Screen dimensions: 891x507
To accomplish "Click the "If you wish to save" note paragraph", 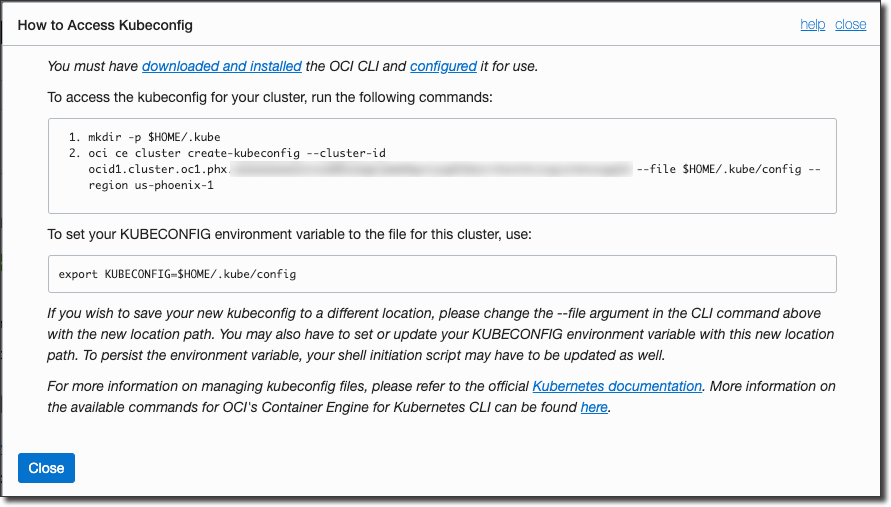I will point(440,334).
